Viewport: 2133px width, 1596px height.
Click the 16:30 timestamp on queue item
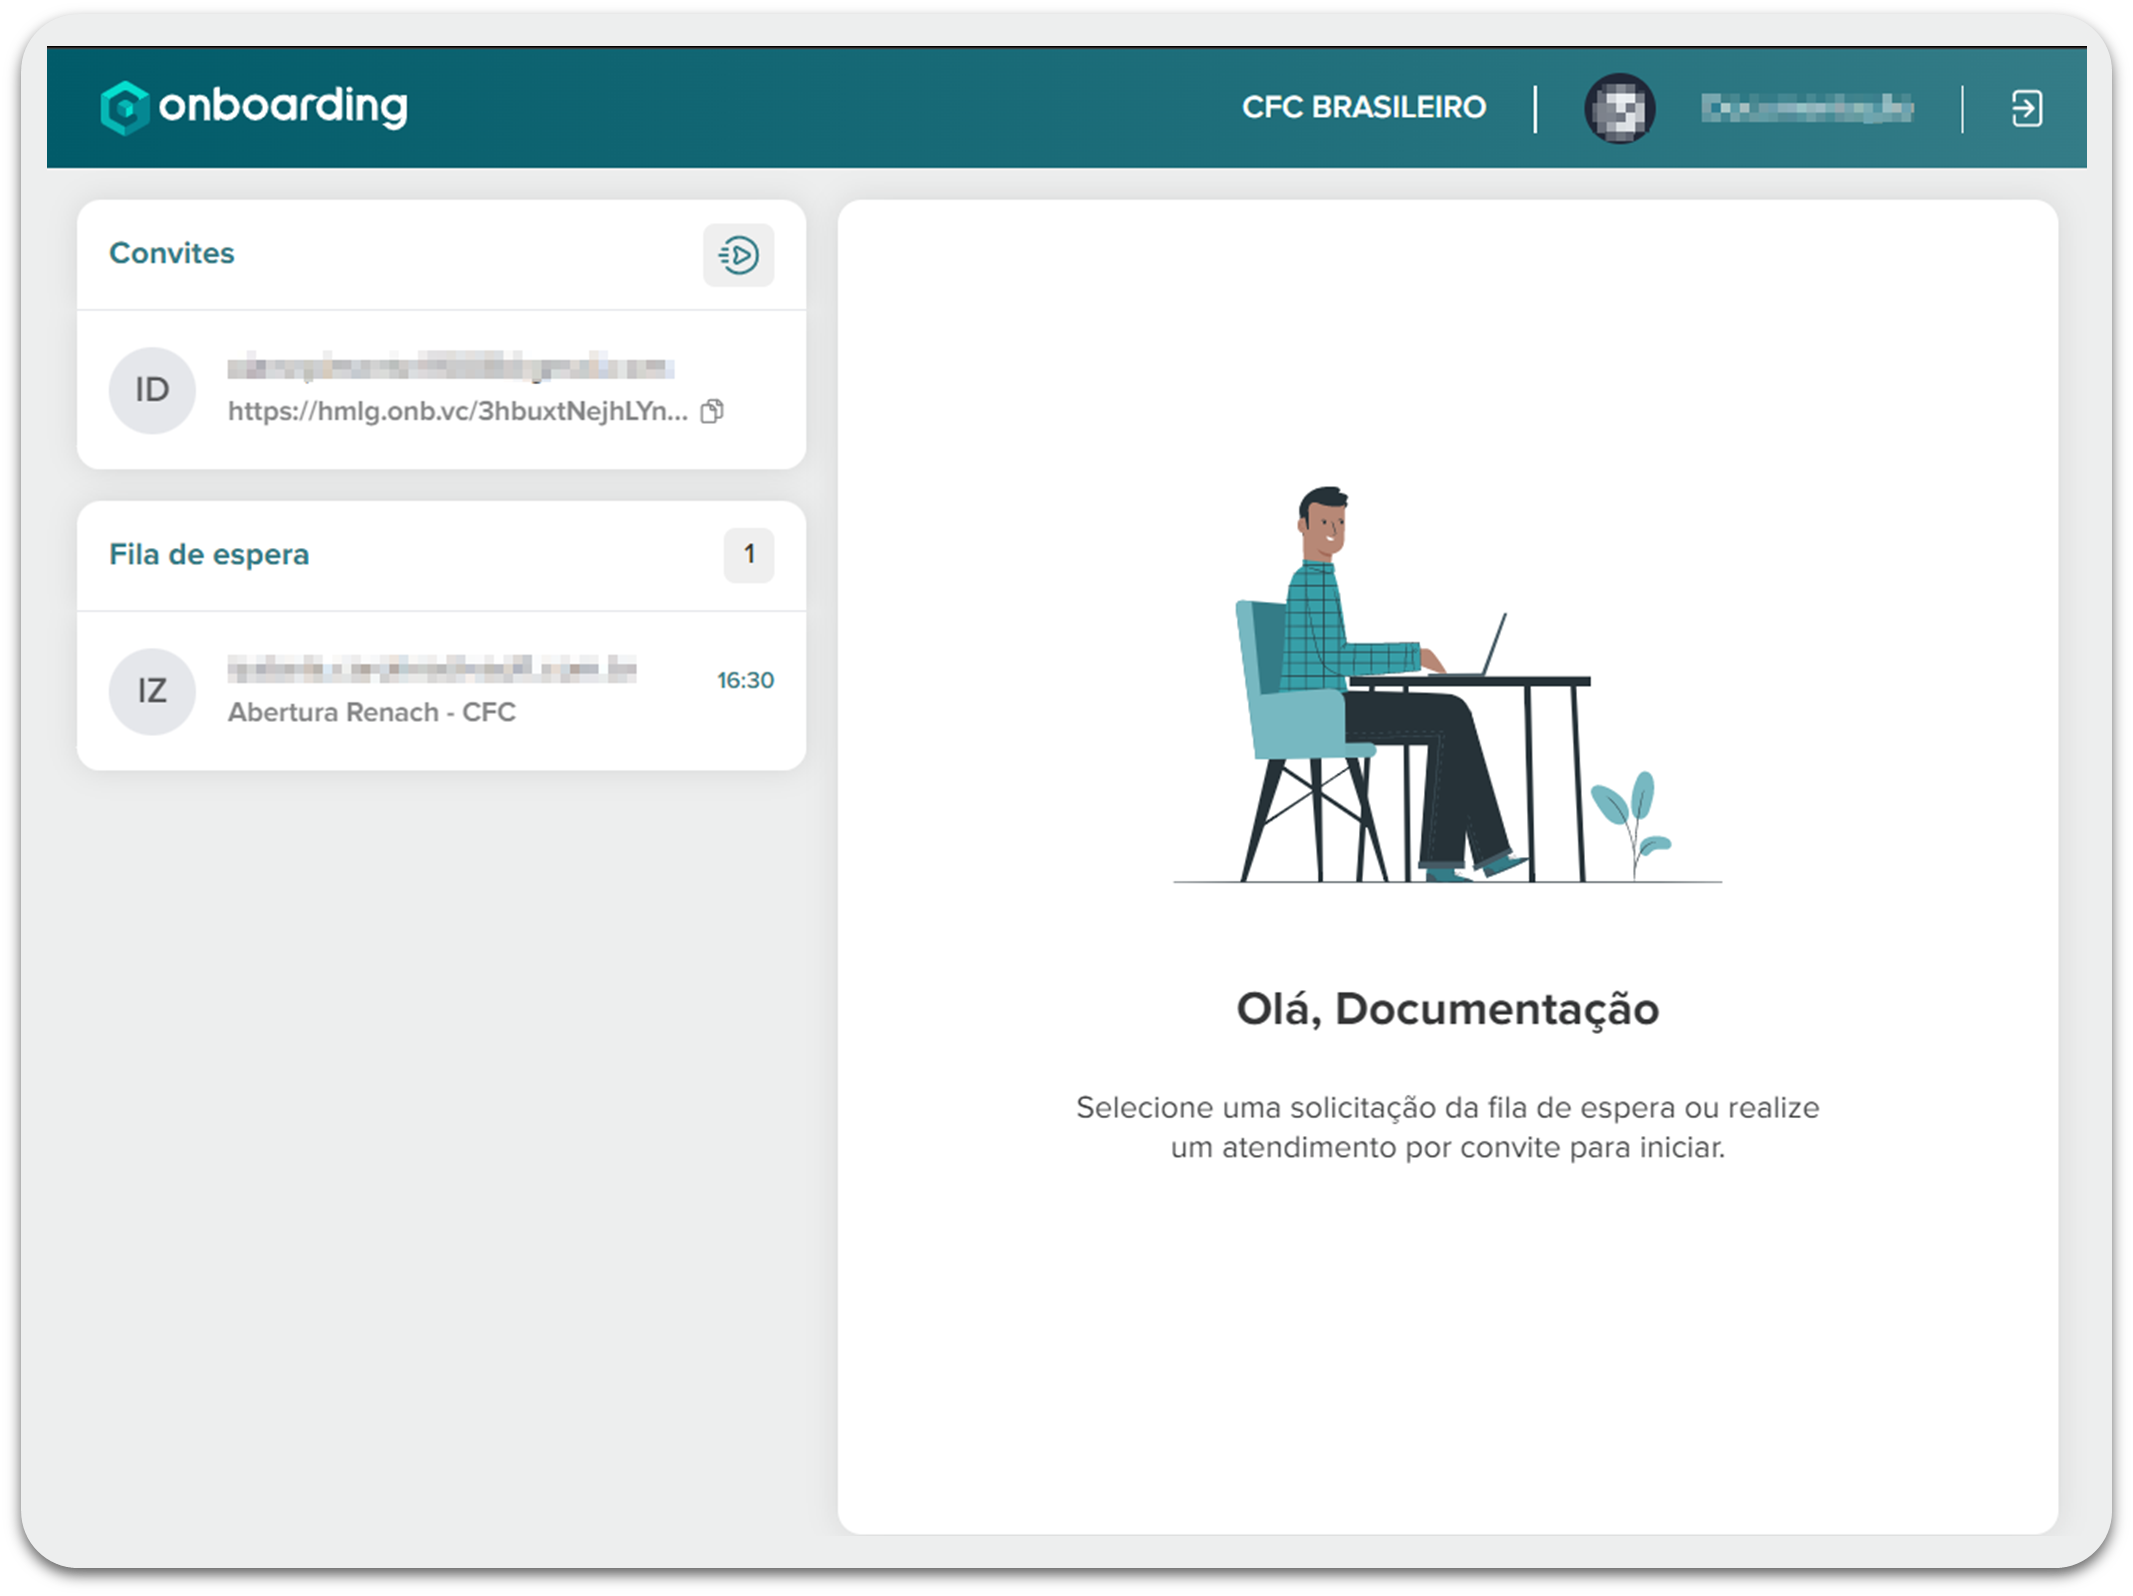click(x=745, y=680)
